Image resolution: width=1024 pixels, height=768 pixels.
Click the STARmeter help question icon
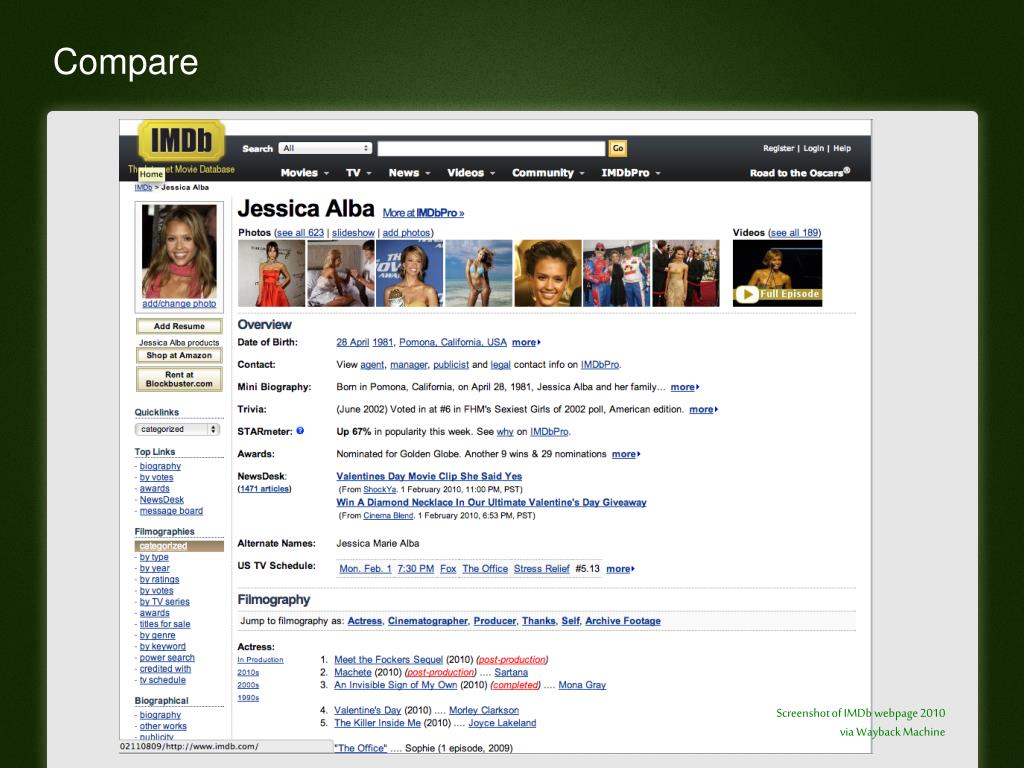[300, 431]
